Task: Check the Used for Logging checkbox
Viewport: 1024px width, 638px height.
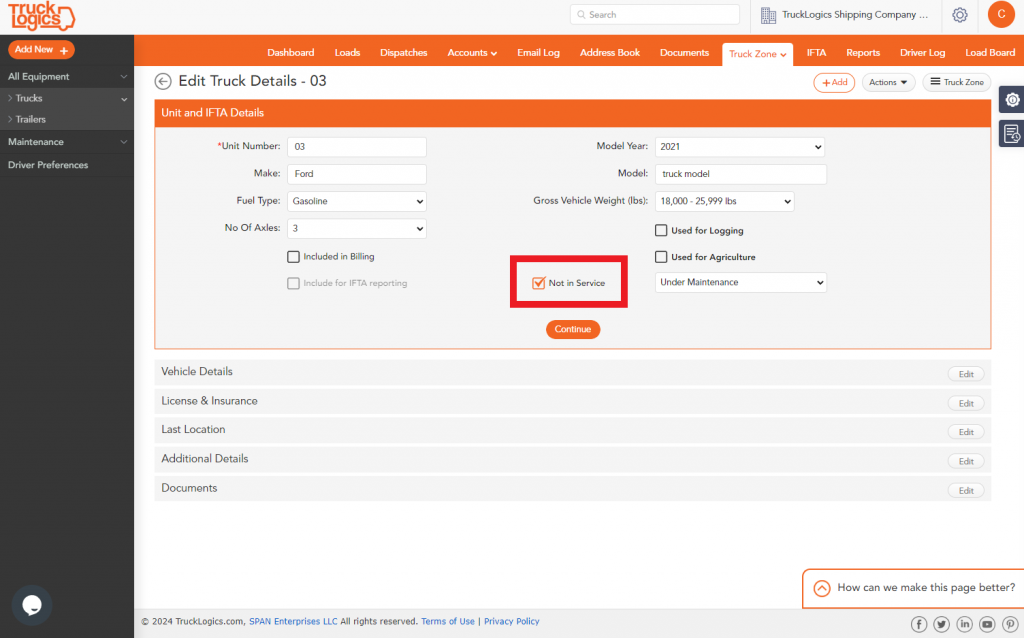Action: [661, 231]
